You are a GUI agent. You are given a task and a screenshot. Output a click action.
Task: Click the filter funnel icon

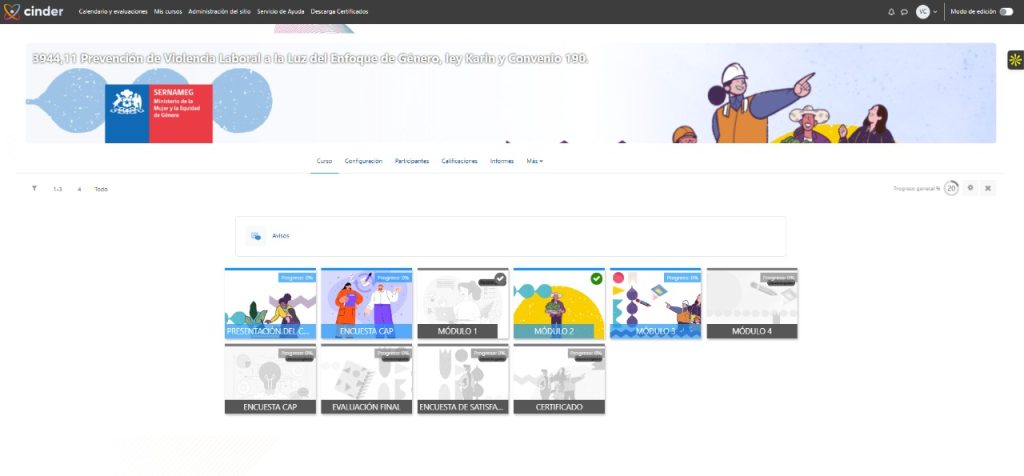(x=34, y=188)
